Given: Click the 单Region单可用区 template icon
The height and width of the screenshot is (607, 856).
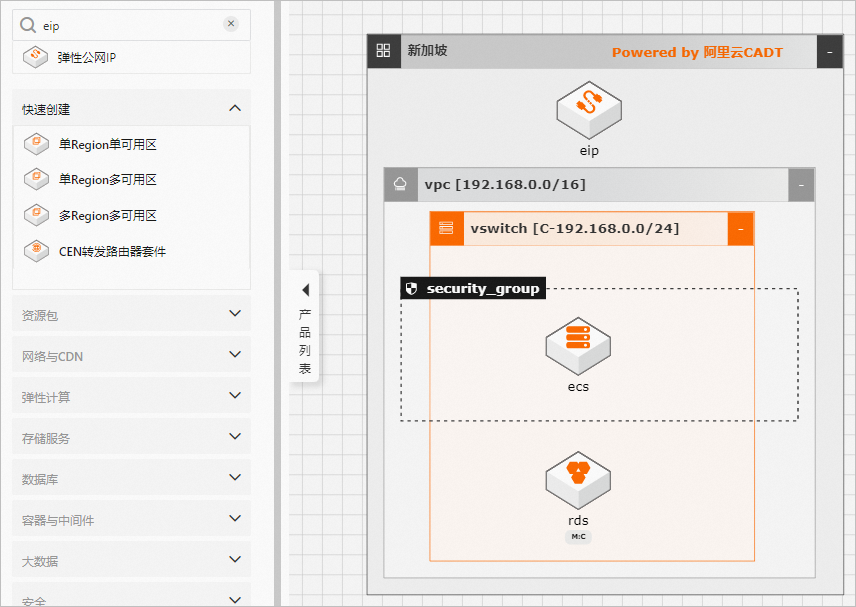Looking at the screenshot, I should (x=37, y=144).
